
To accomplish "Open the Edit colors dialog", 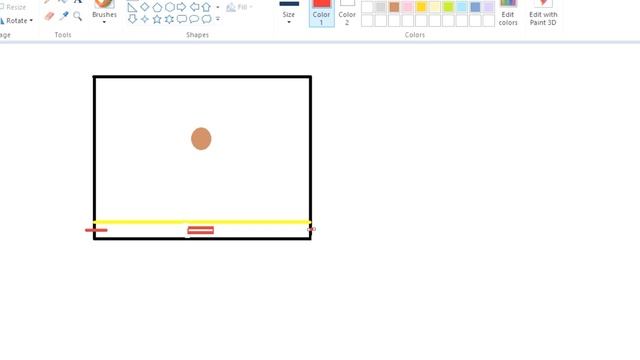I will (x=508, y=13).
